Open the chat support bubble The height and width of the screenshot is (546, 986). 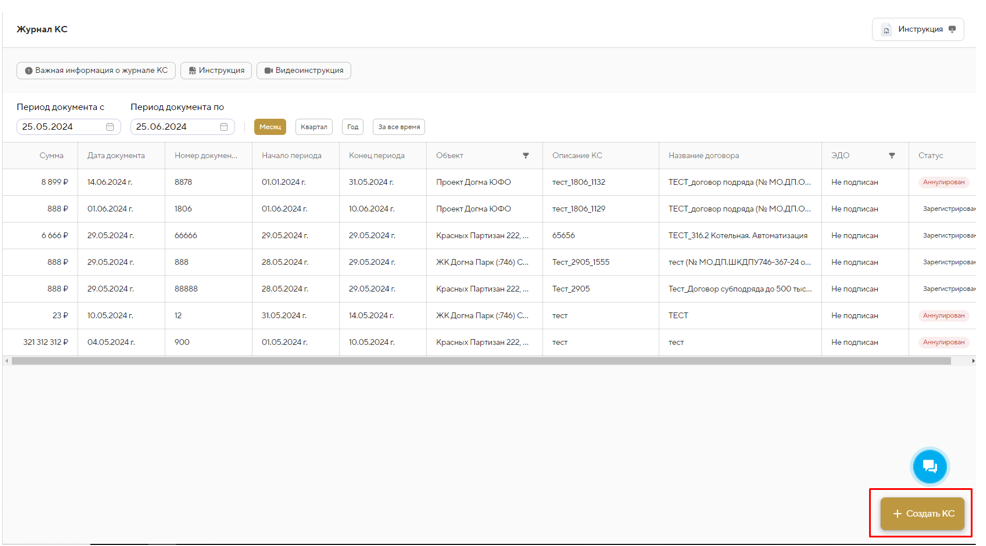point(929,466)
